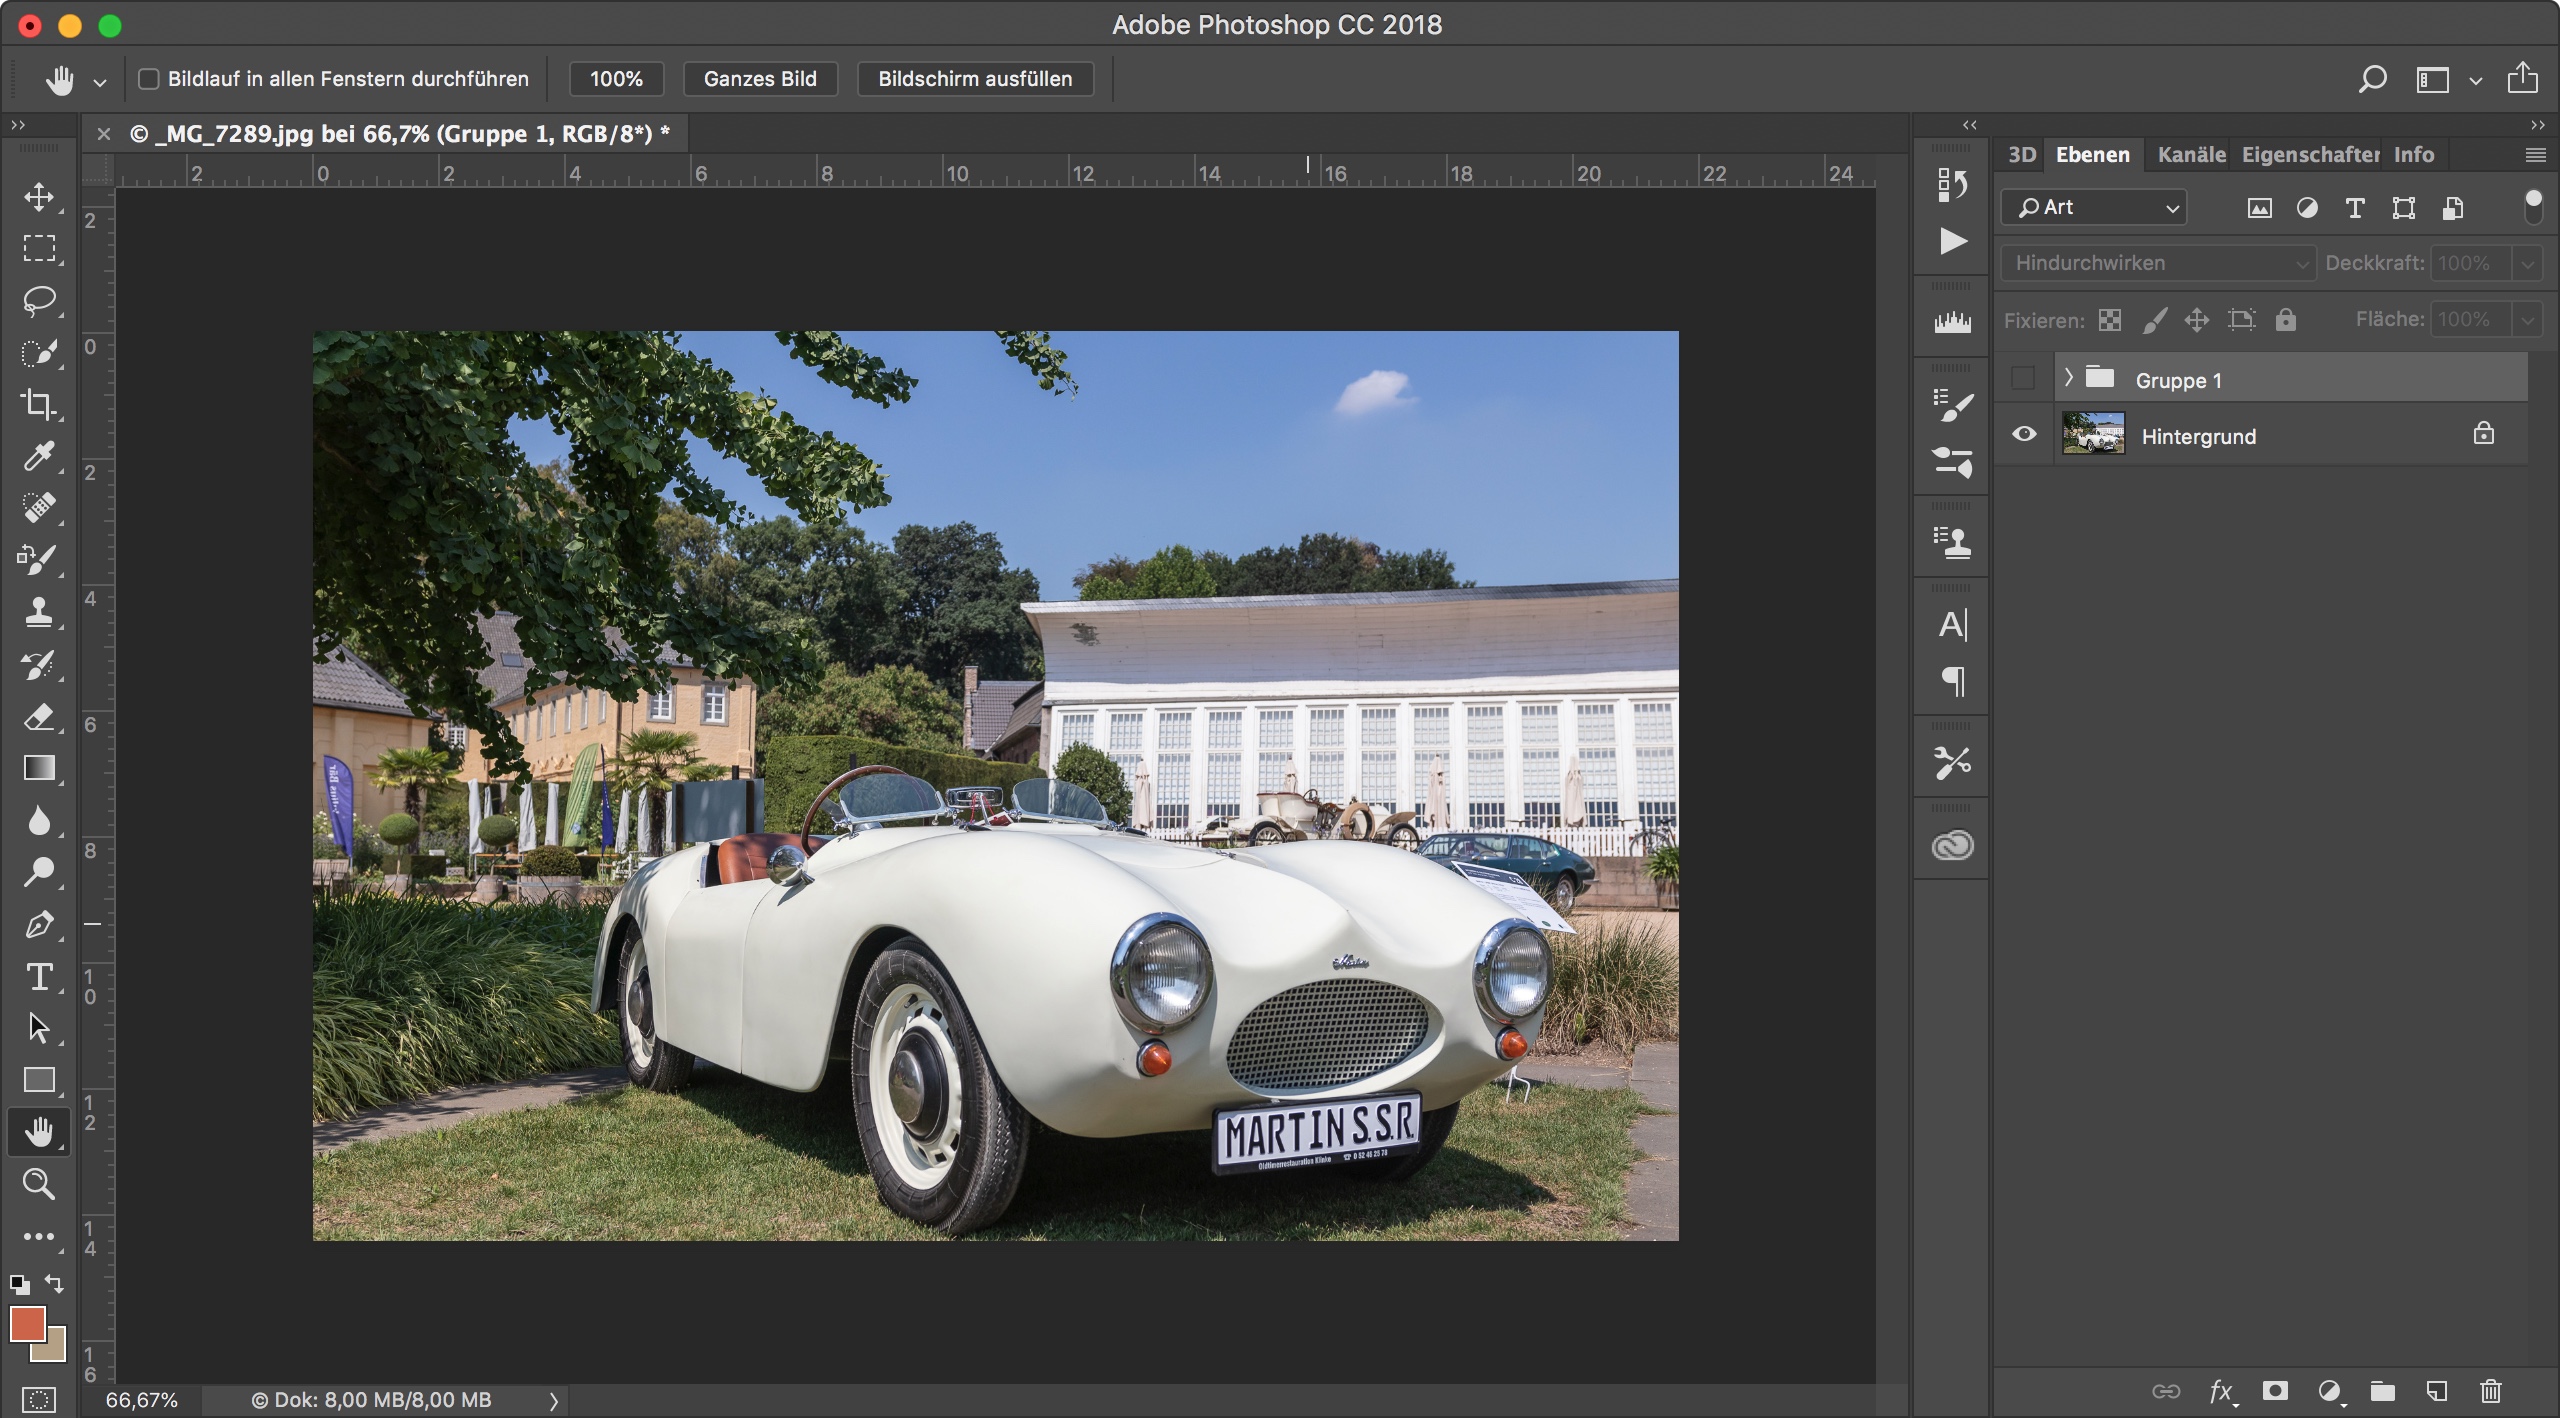Open the foreground color swatch

pyautogui.click(x=26, y=1324)
